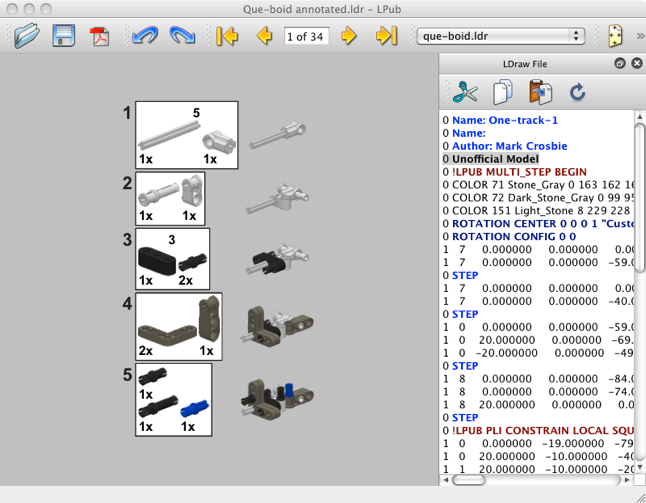The height and width of the screenshot is (503, 646).
Task: Jump to the first page
Action: click(x=228, y=37)
